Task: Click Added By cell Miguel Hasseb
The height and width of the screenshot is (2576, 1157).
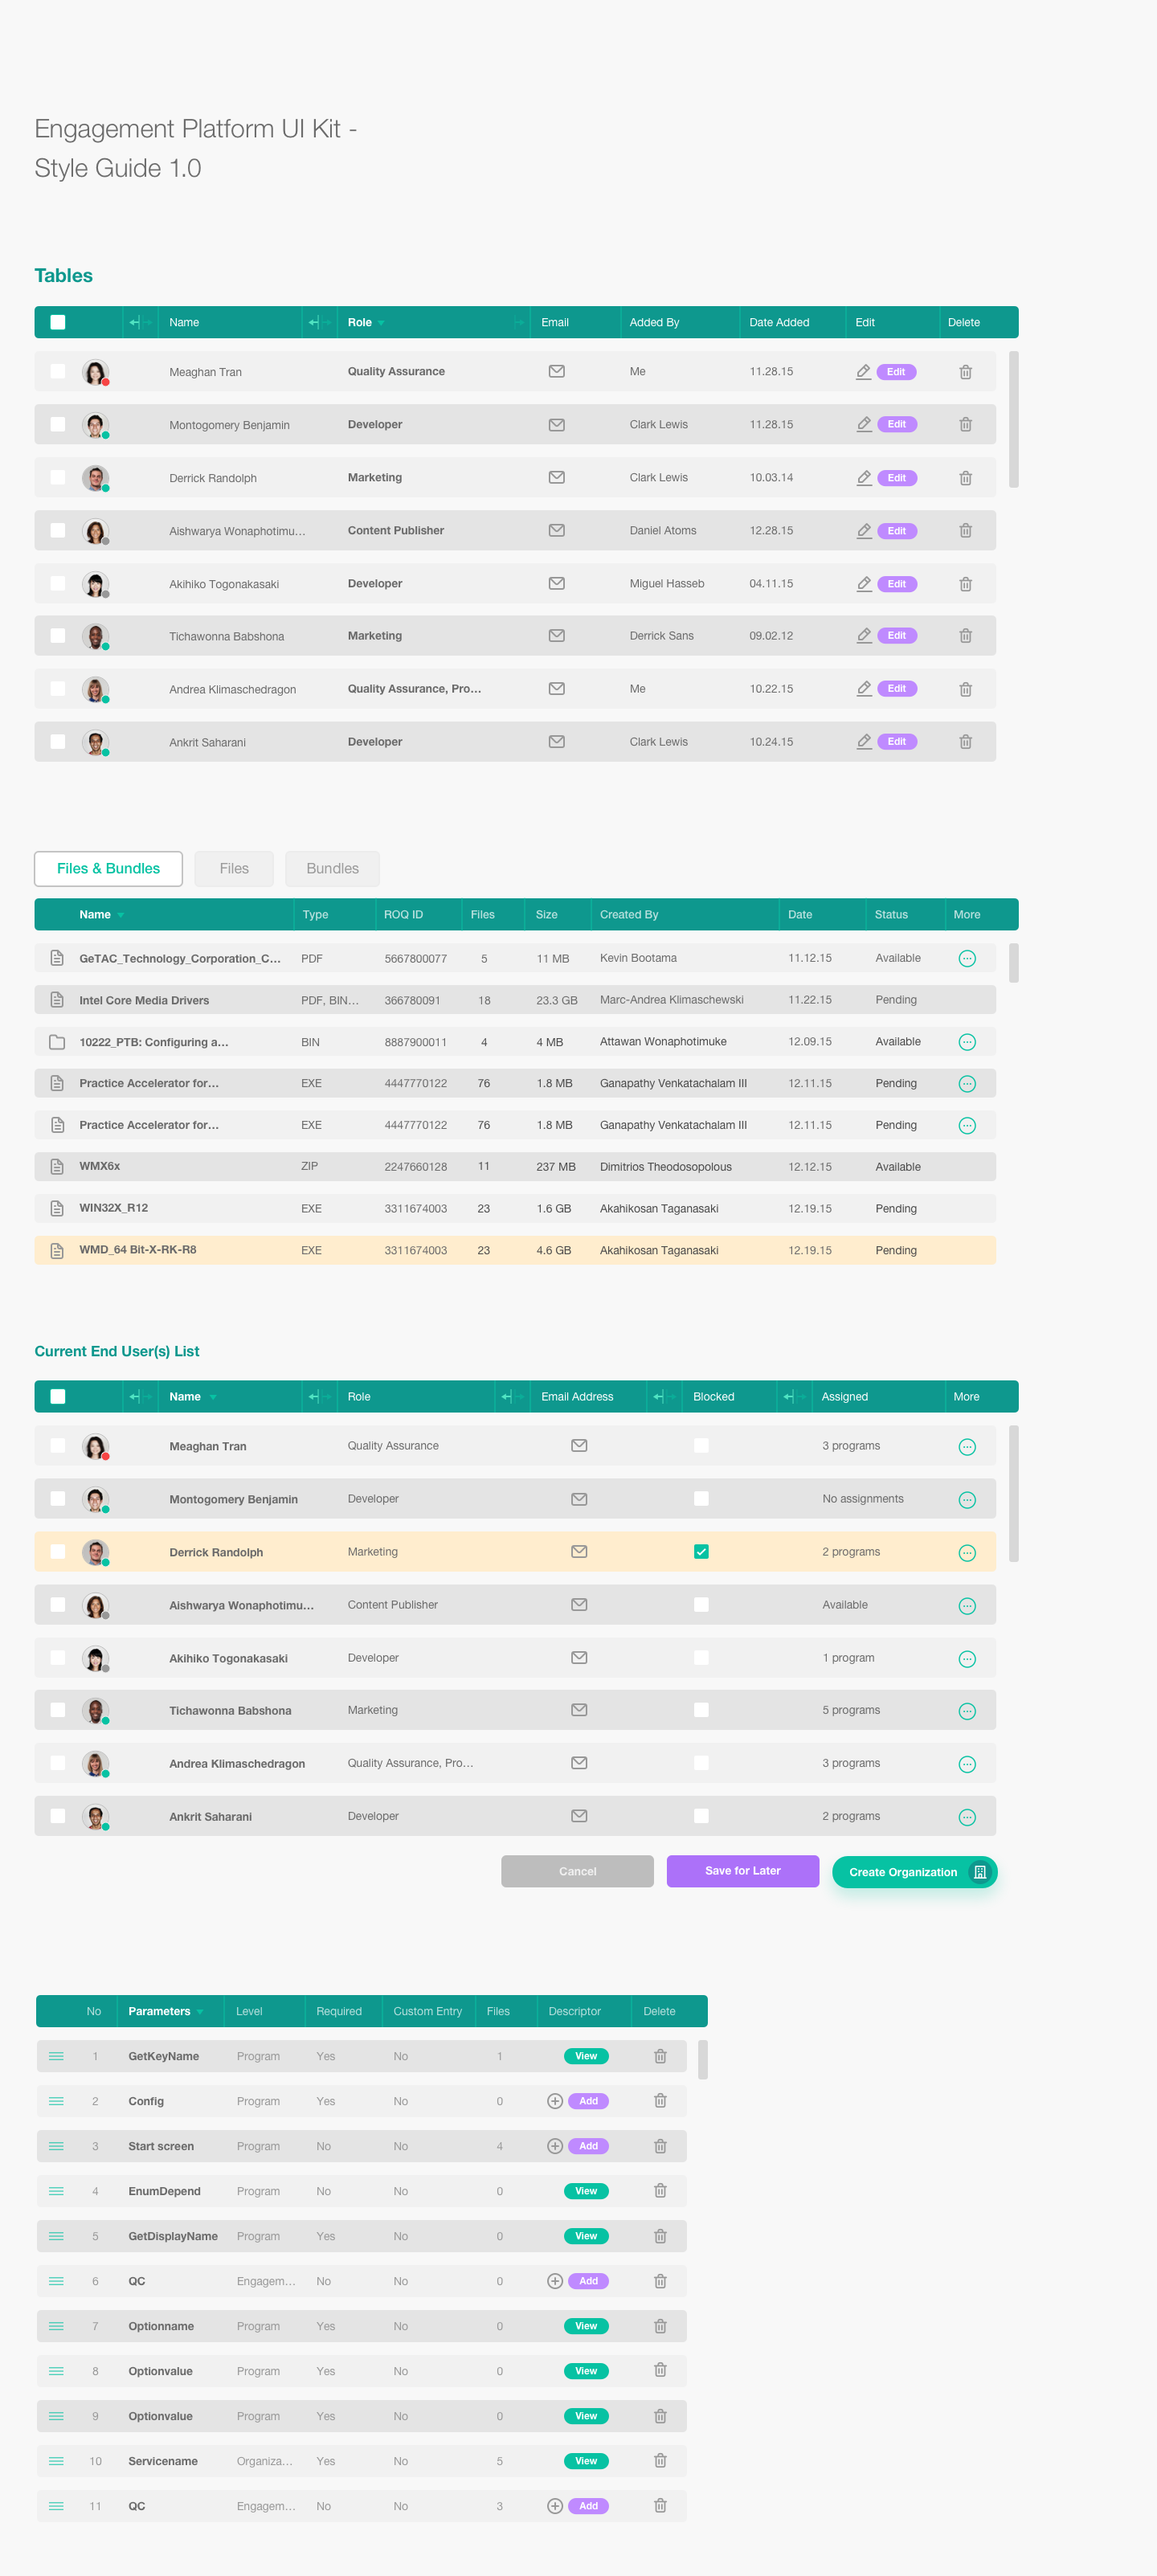Action: pyautogui.click(x=667, y=583)
